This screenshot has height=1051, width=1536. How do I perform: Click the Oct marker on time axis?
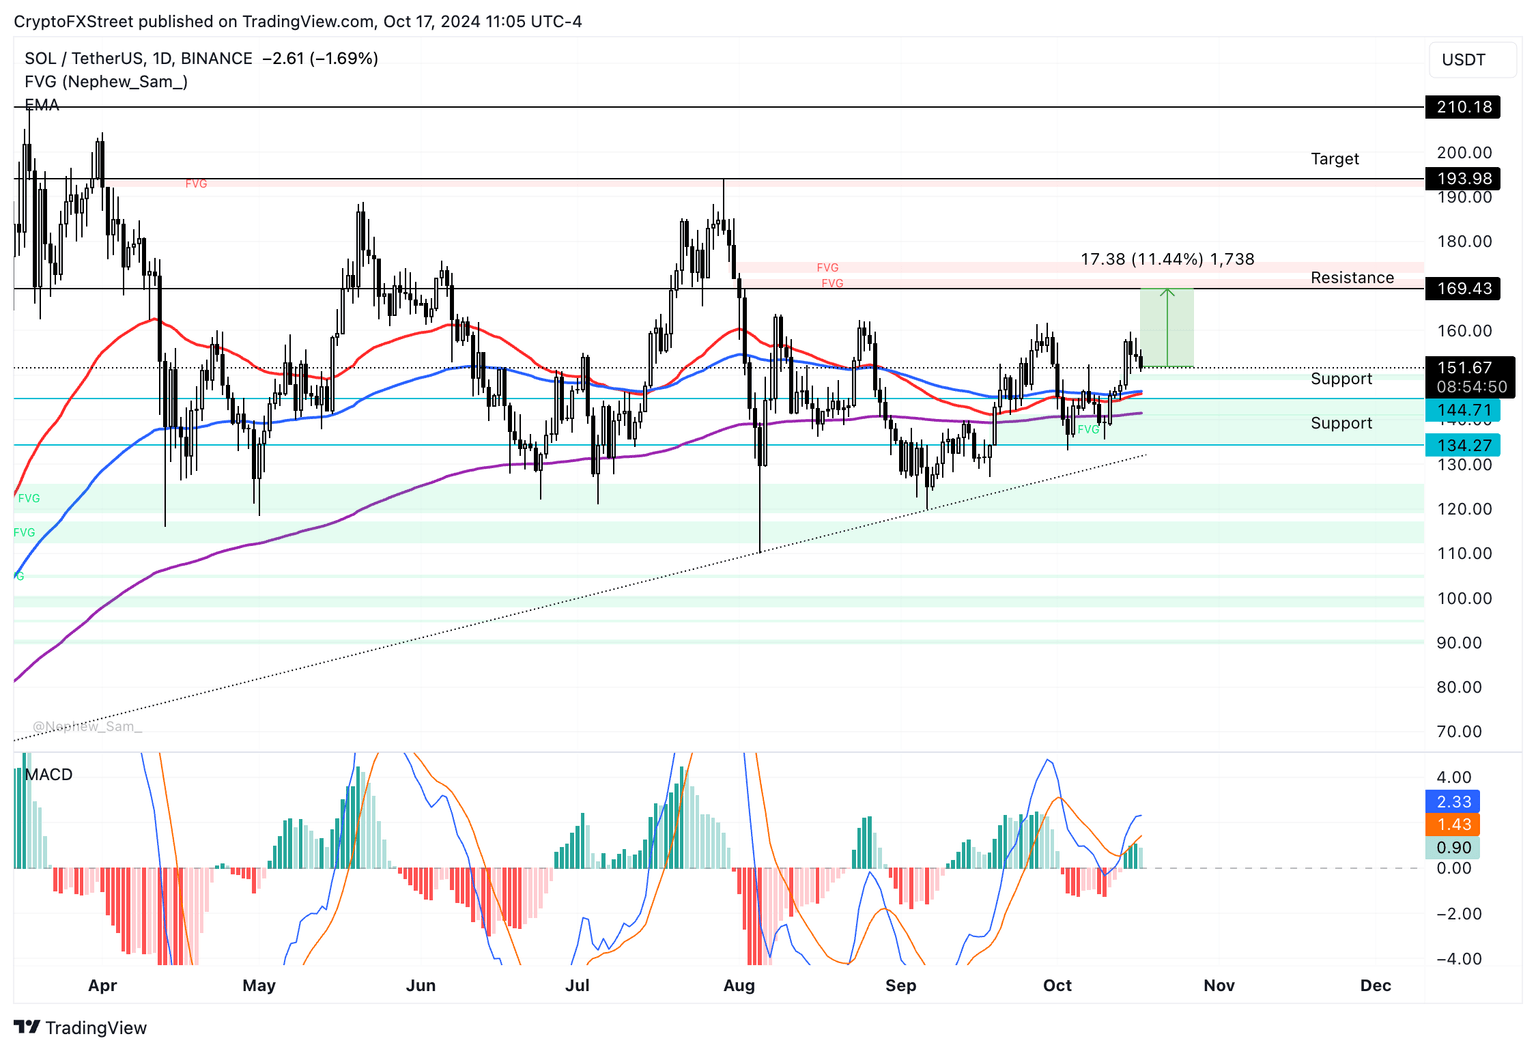pyautogui.click(x=1057, y=986)
